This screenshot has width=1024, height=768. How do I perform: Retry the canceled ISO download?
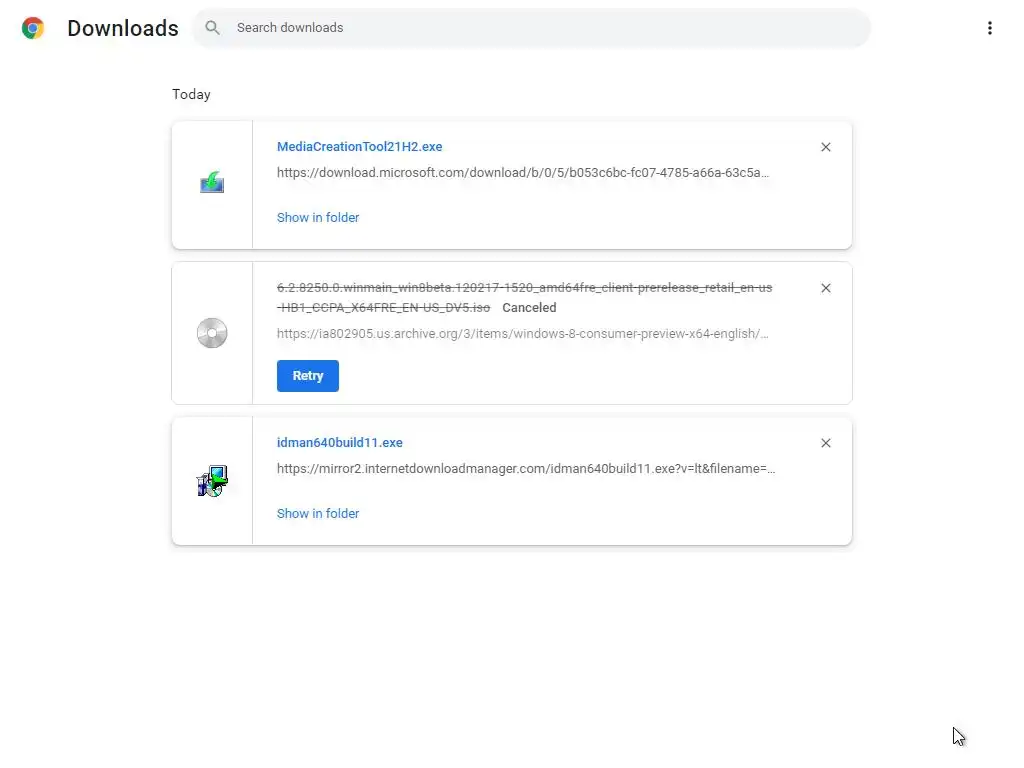click(x=308, y=376)
